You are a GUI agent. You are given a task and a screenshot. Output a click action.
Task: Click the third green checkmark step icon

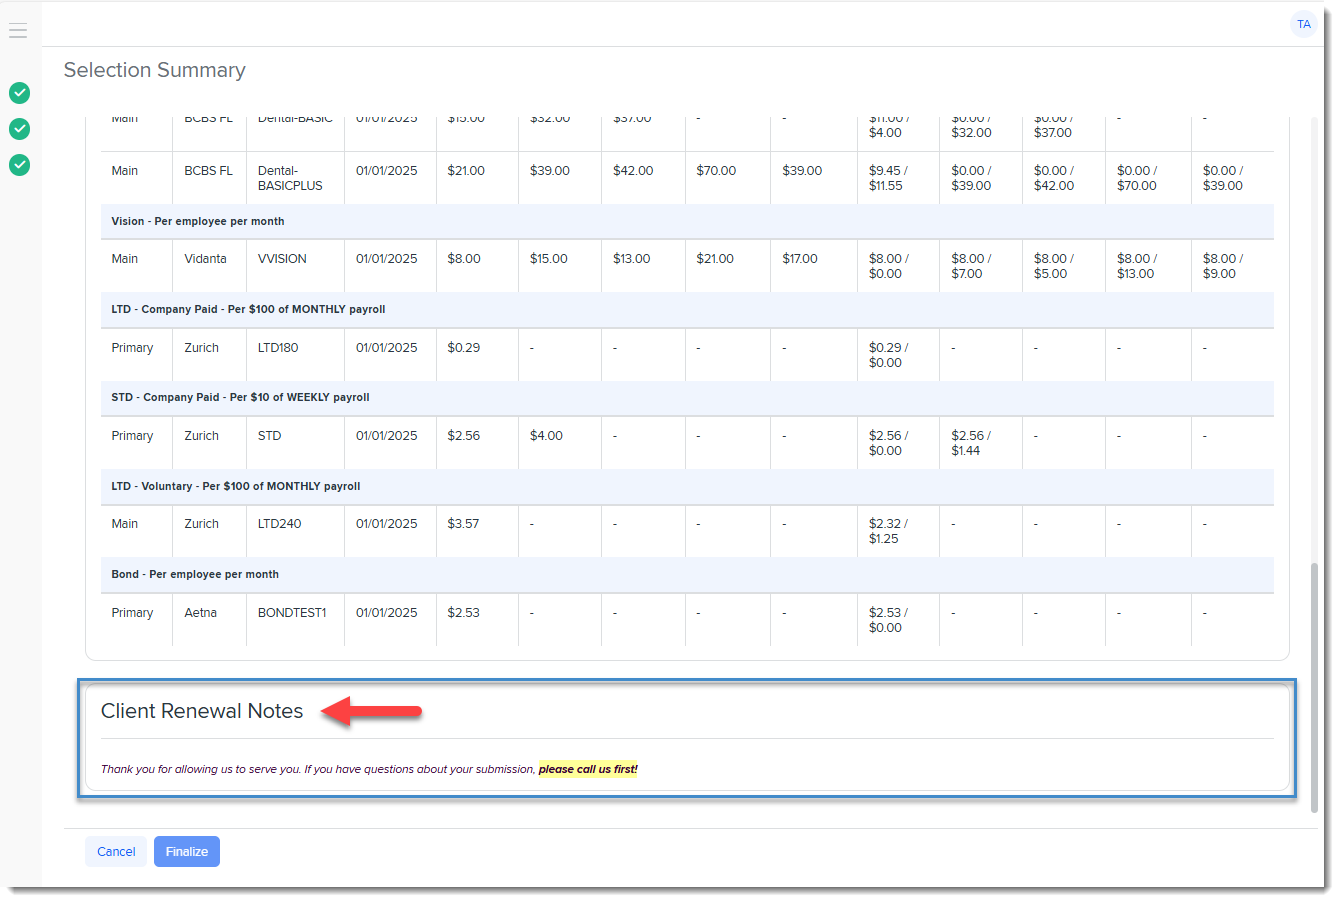click(20, 165)
